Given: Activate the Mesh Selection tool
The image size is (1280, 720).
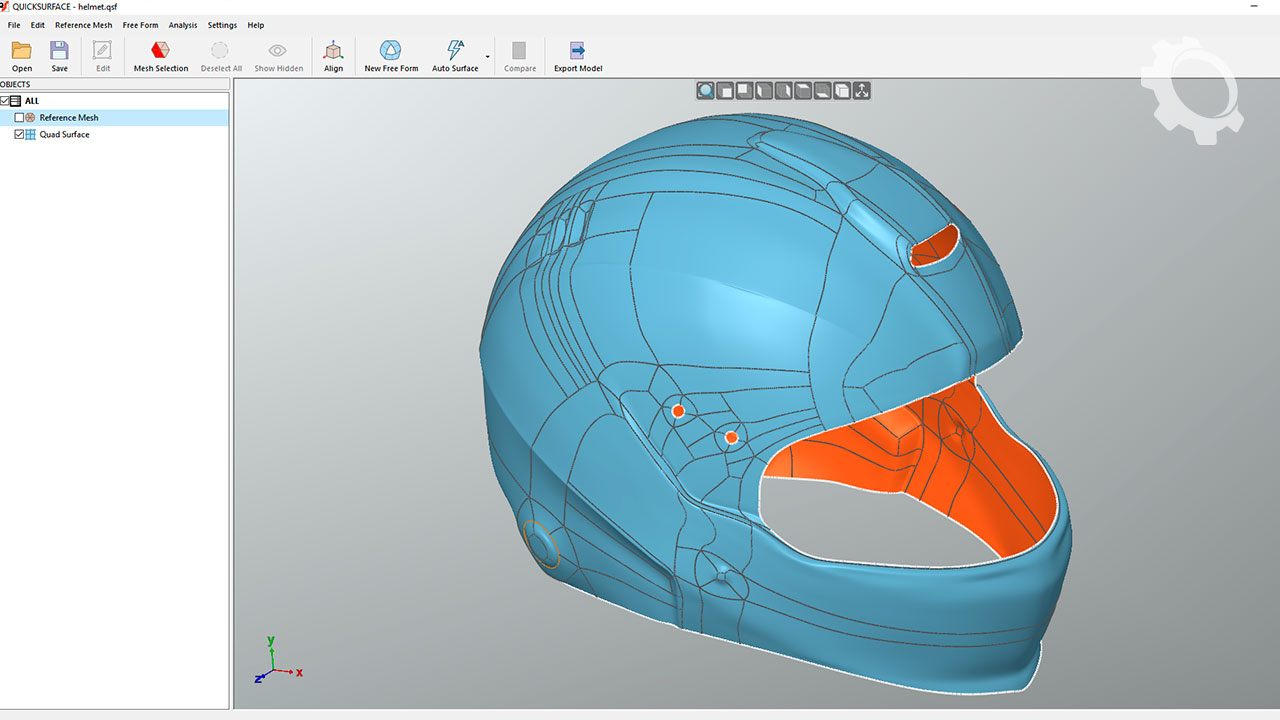Looking at the screenshot, I should click(x=160, y=51).
